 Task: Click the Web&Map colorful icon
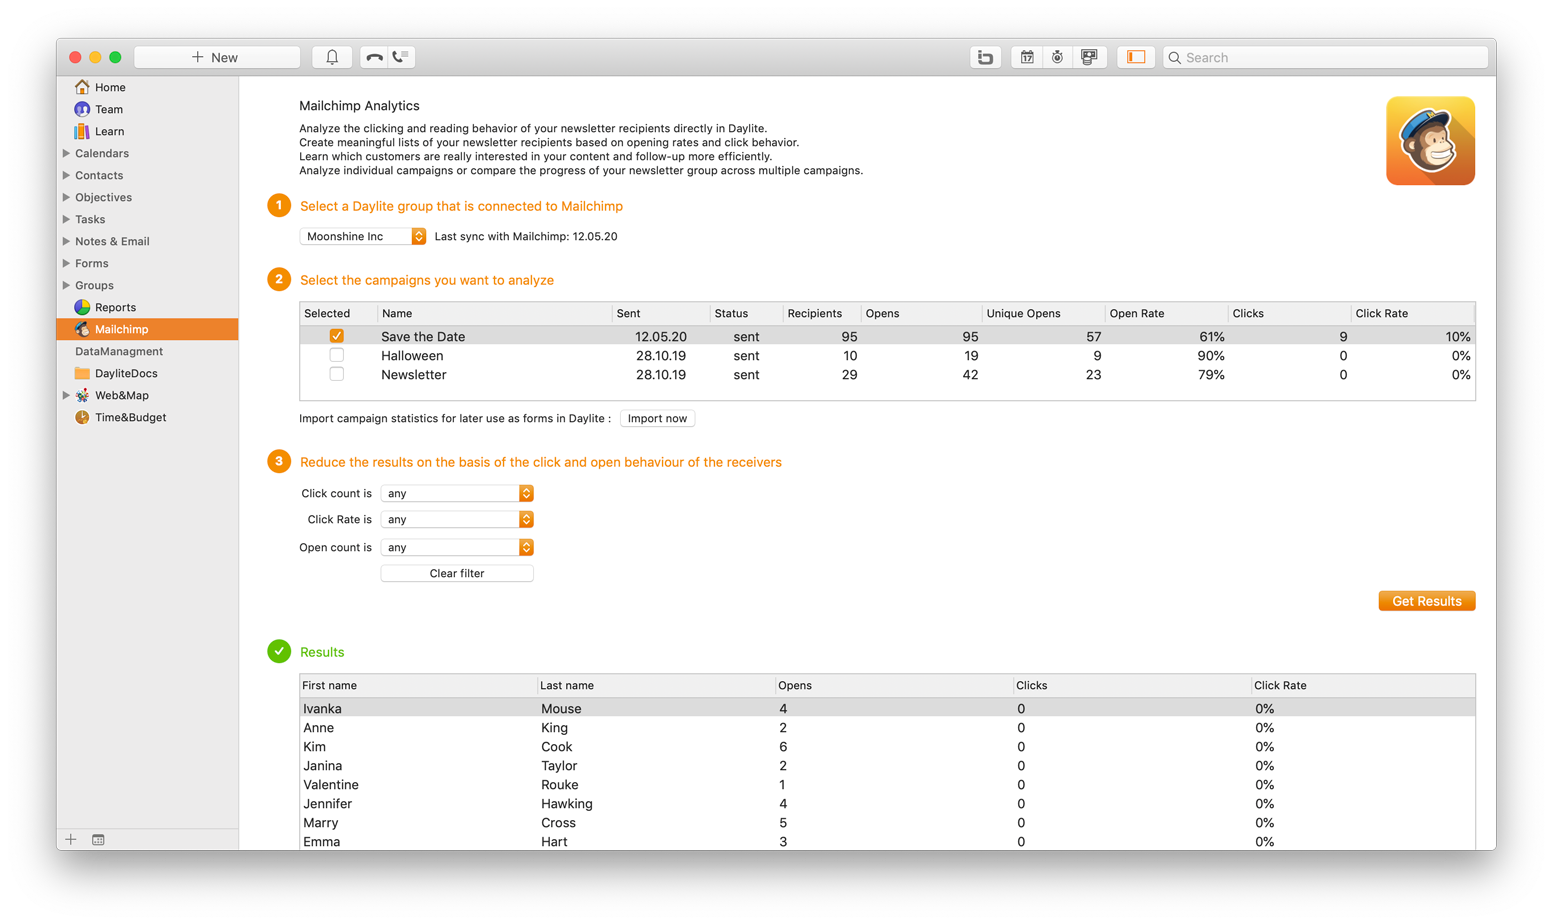coord(82,395)
